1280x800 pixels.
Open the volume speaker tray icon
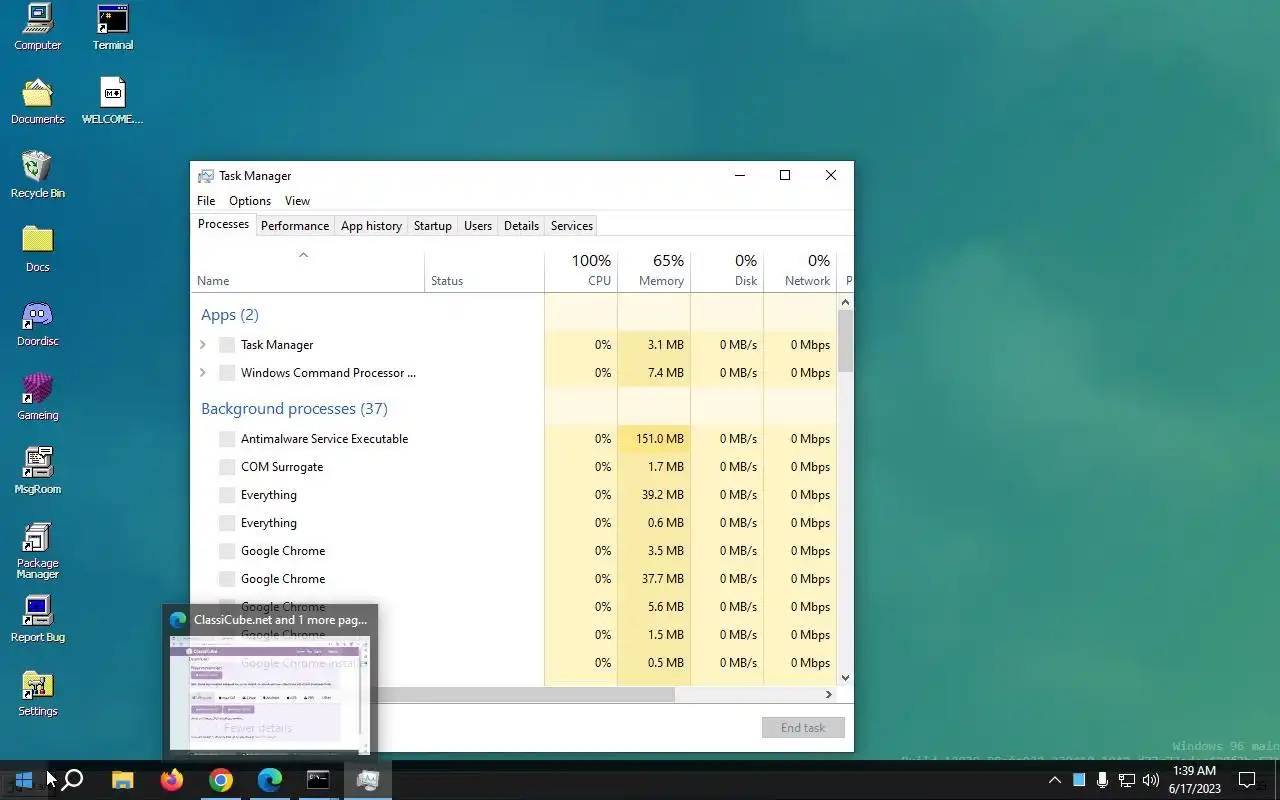1150,780
